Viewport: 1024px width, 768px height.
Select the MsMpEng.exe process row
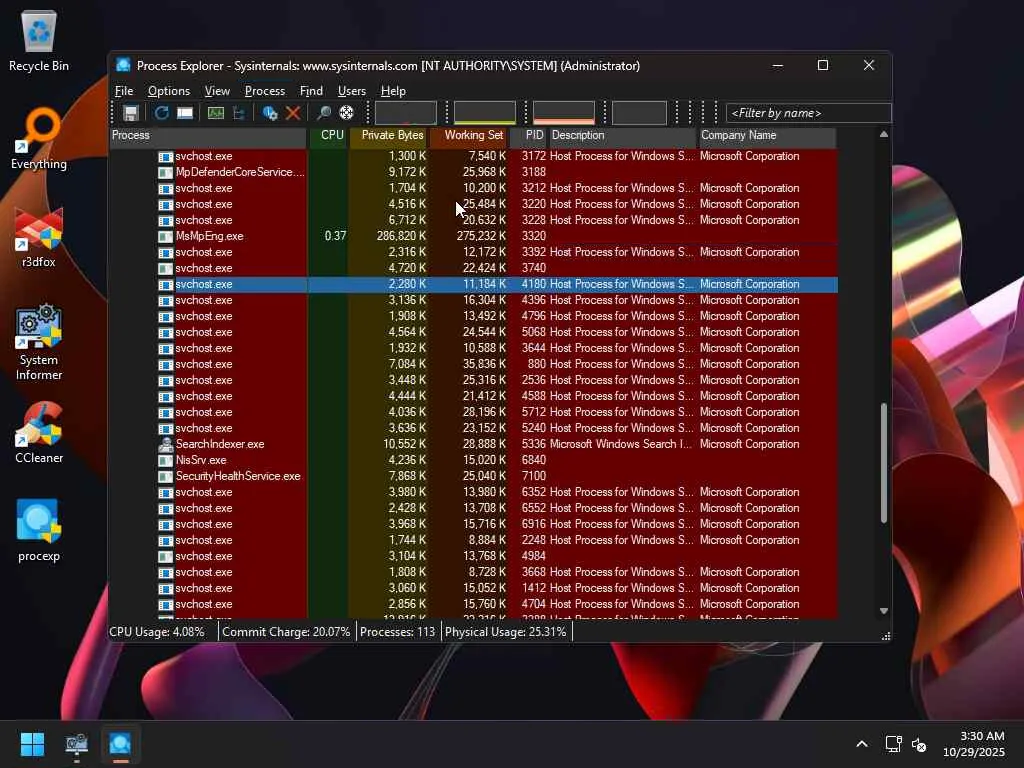click(473, 236)
